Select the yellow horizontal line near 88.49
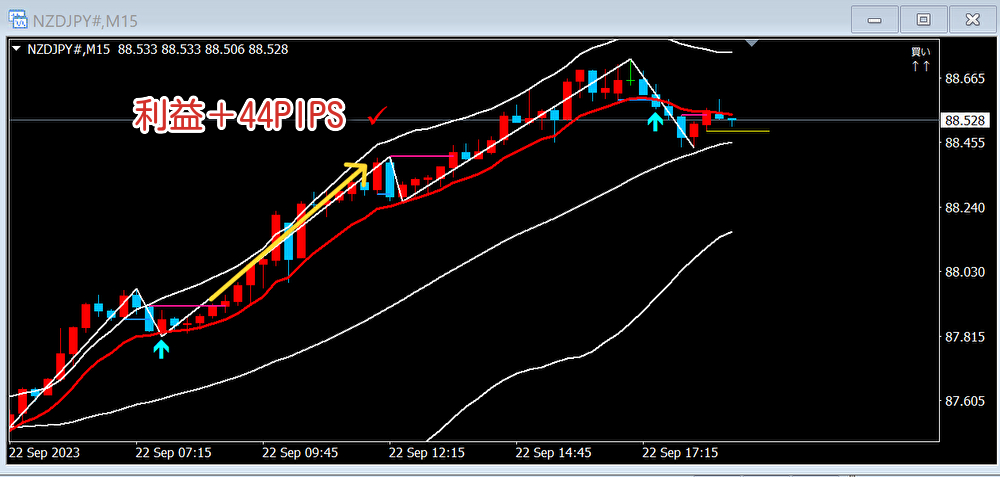Screen dimensions: 1000x477 pos(738,131)
